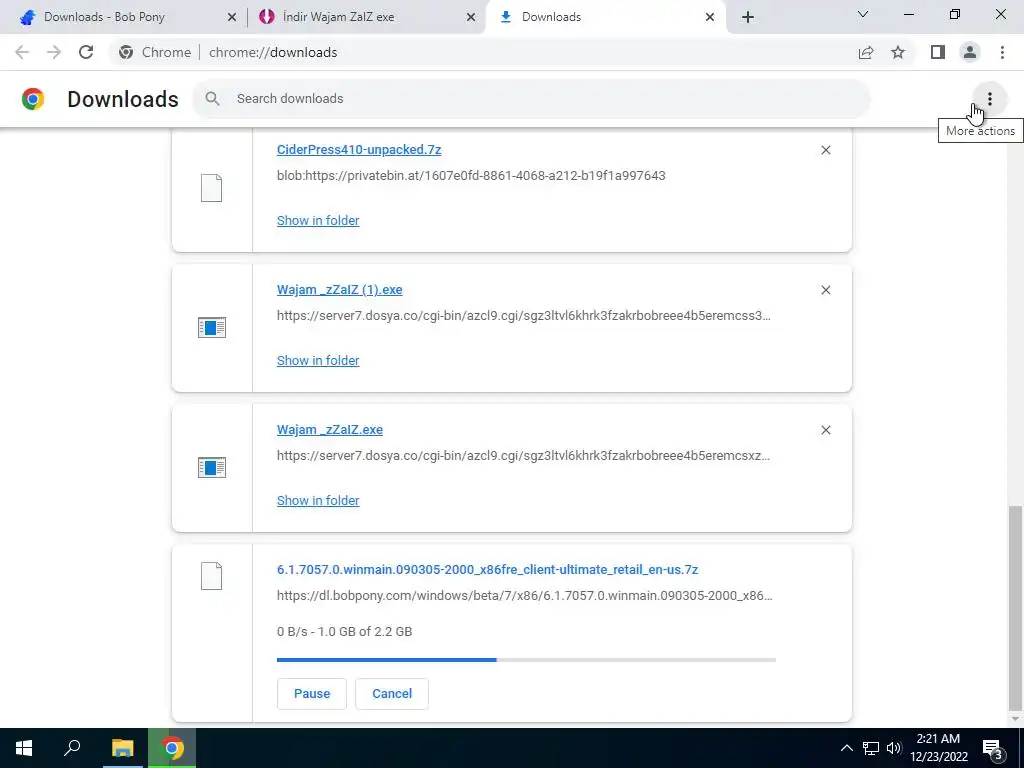
Task: Click the exe icon of Wajam _zZalZ (1).exe
Action: 212,328
